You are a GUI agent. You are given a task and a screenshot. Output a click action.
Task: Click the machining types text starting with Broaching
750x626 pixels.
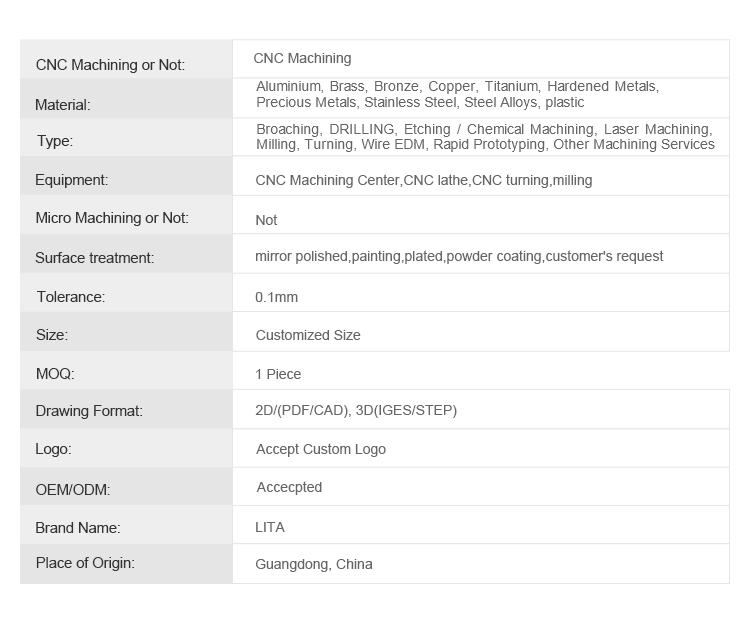(485, 137)
